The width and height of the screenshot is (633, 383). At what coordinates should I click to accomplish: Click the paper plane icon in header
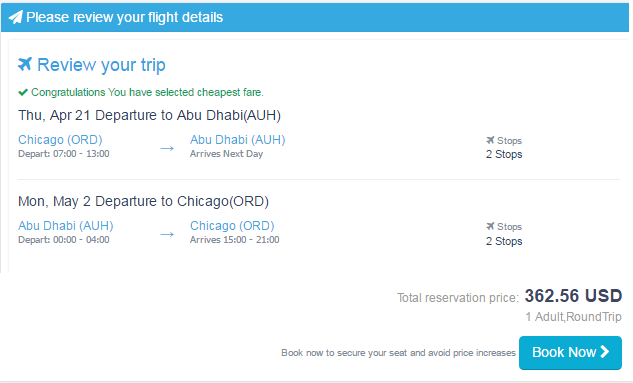click(15, 17)
